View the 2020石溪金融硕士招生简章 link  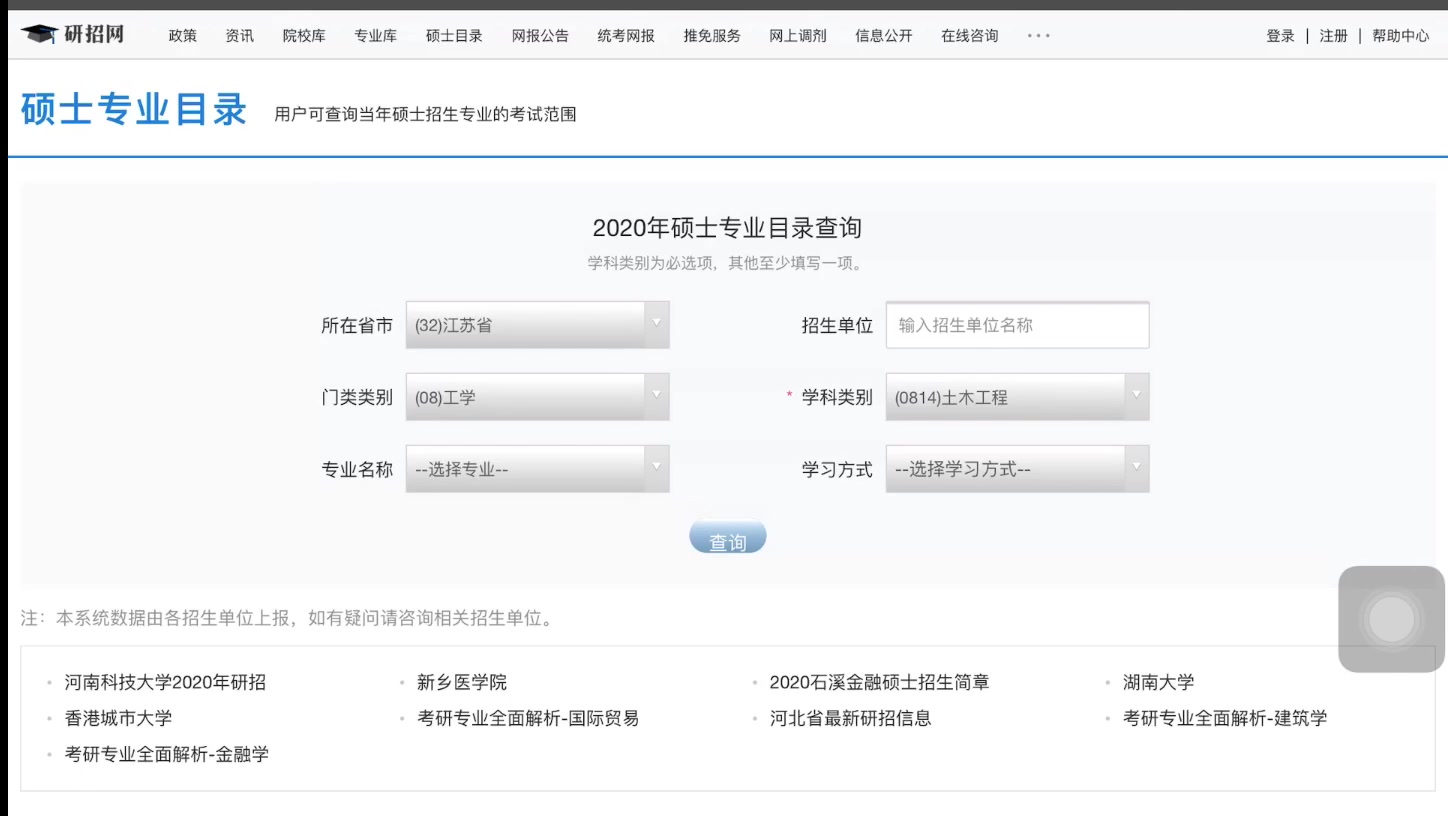(x=878, y=682)
